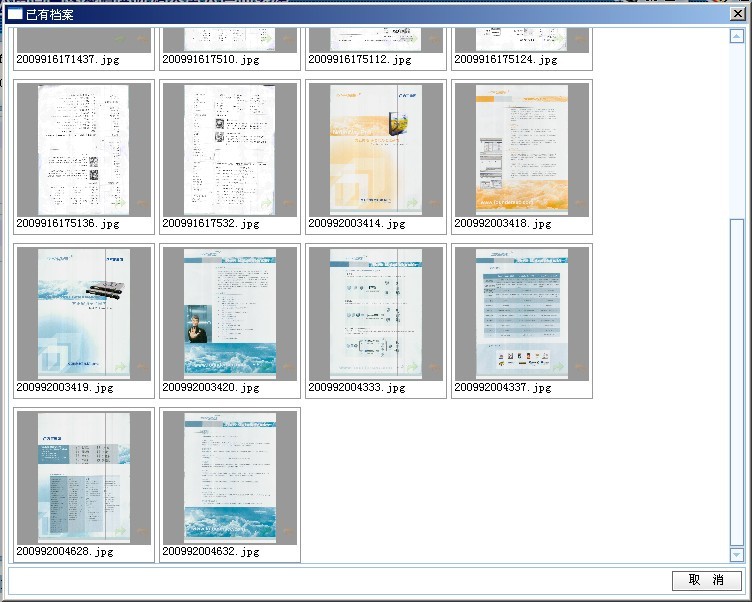Click the file name 200991617510.jpg

(211, 60)
